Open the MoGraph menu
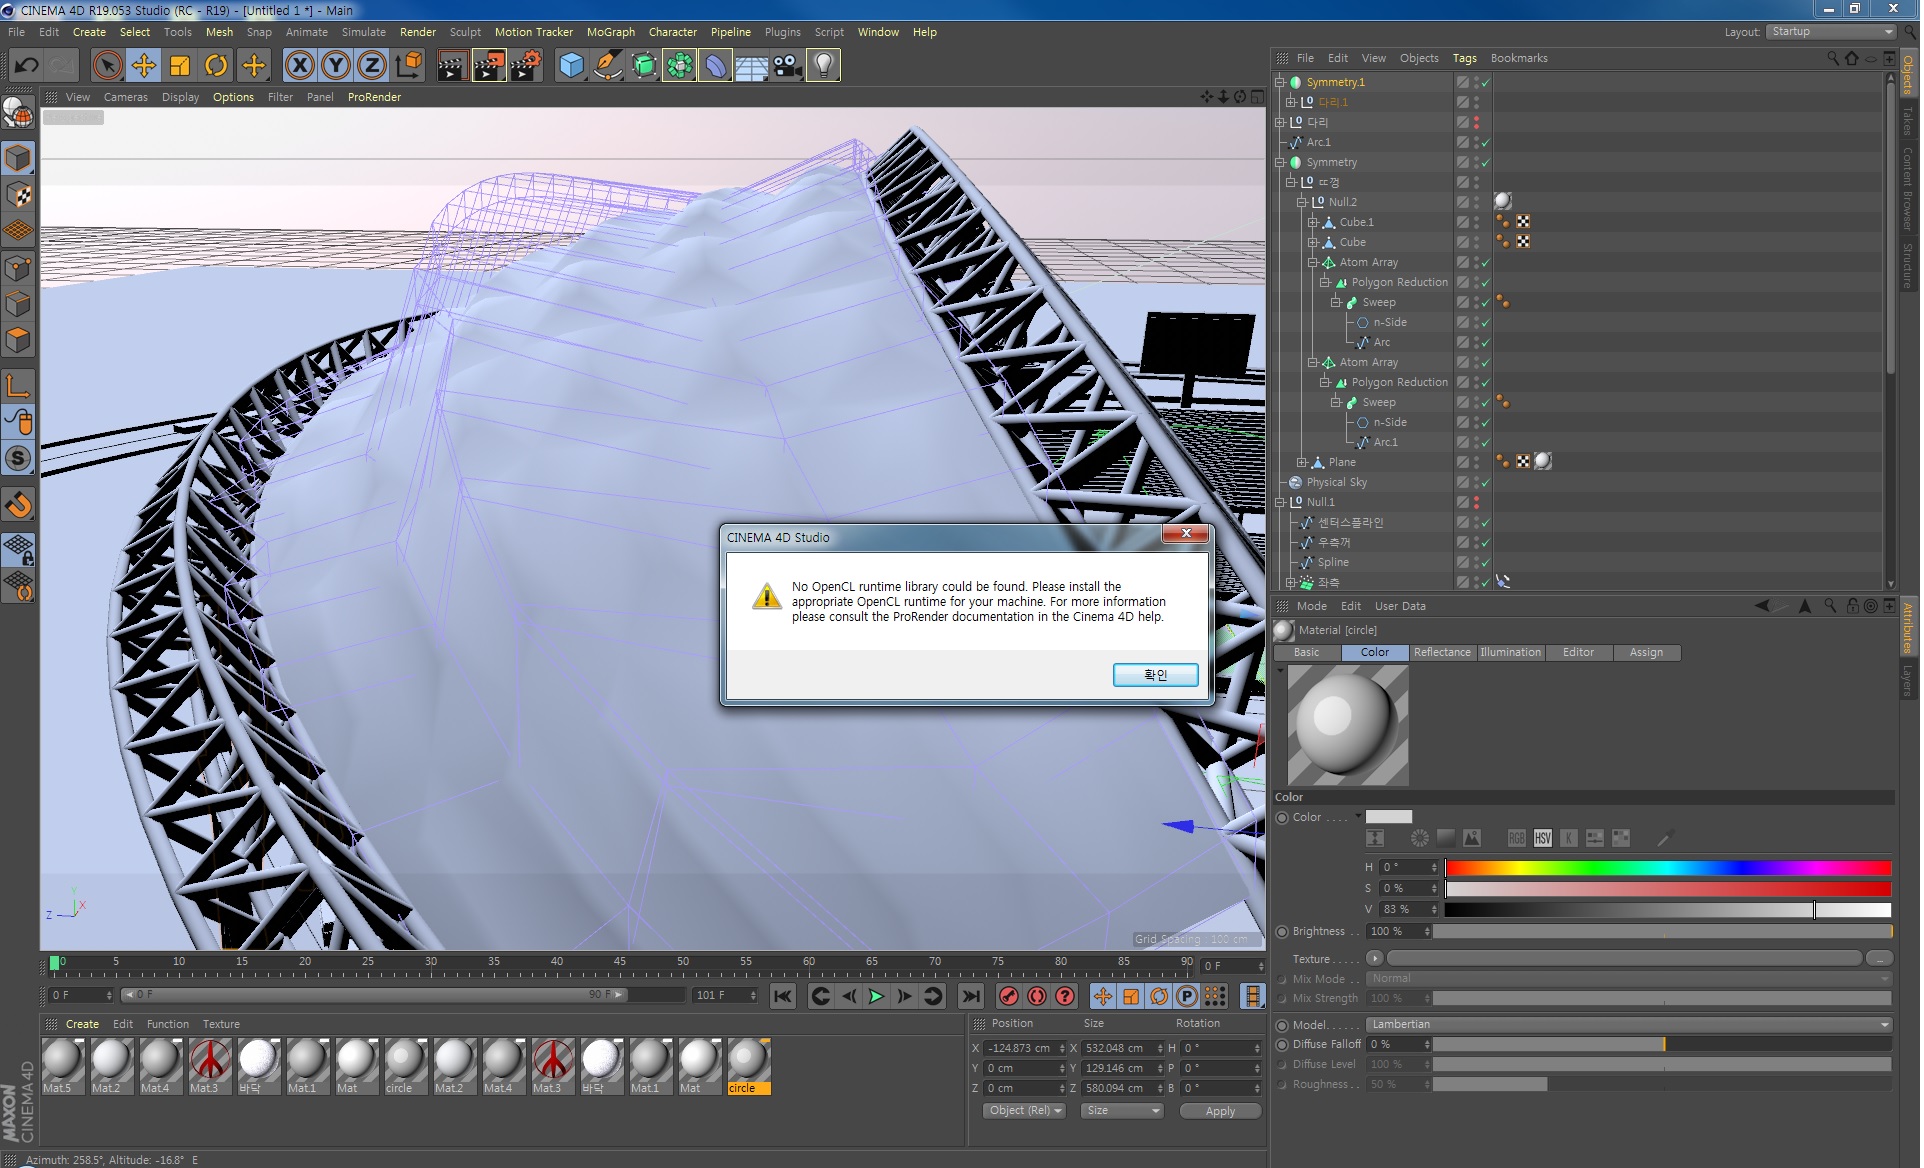 point(611,32)
